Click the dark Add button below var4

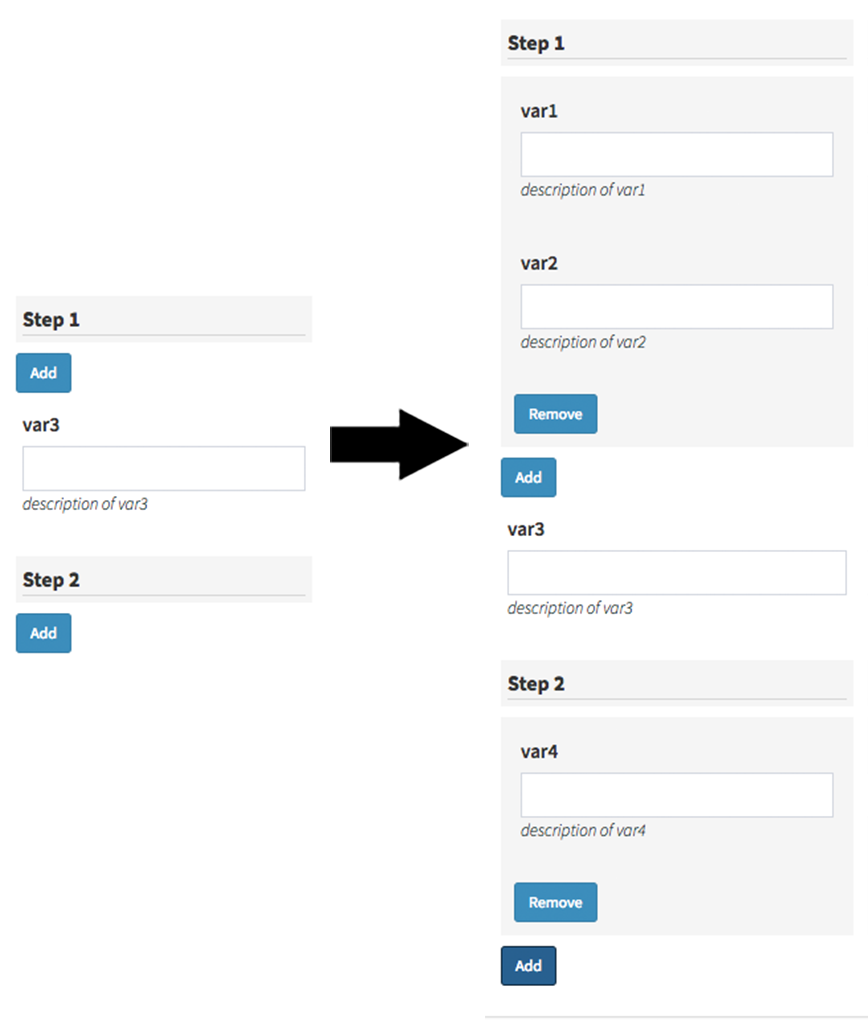click(x=529, y=966)
